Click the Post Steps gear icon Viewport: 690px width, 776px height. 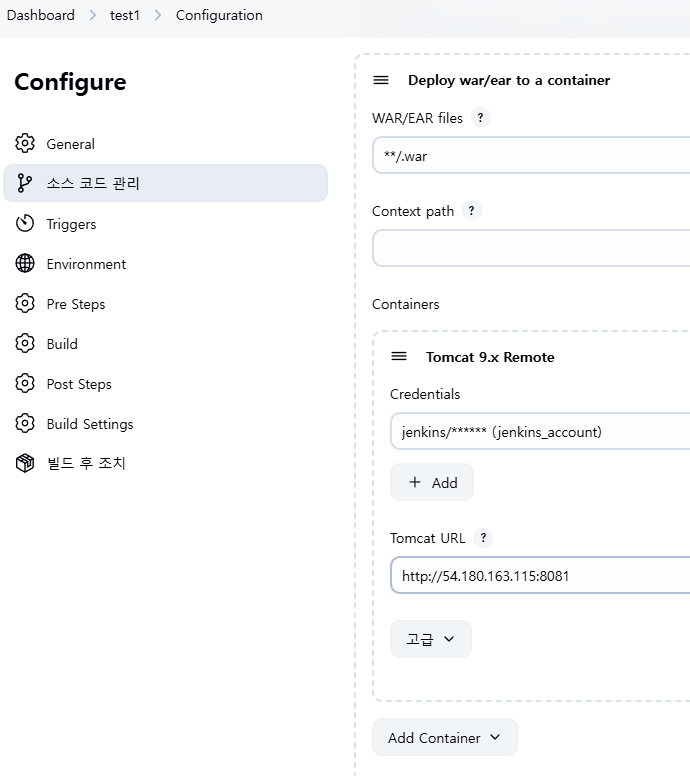click(25, 384)
